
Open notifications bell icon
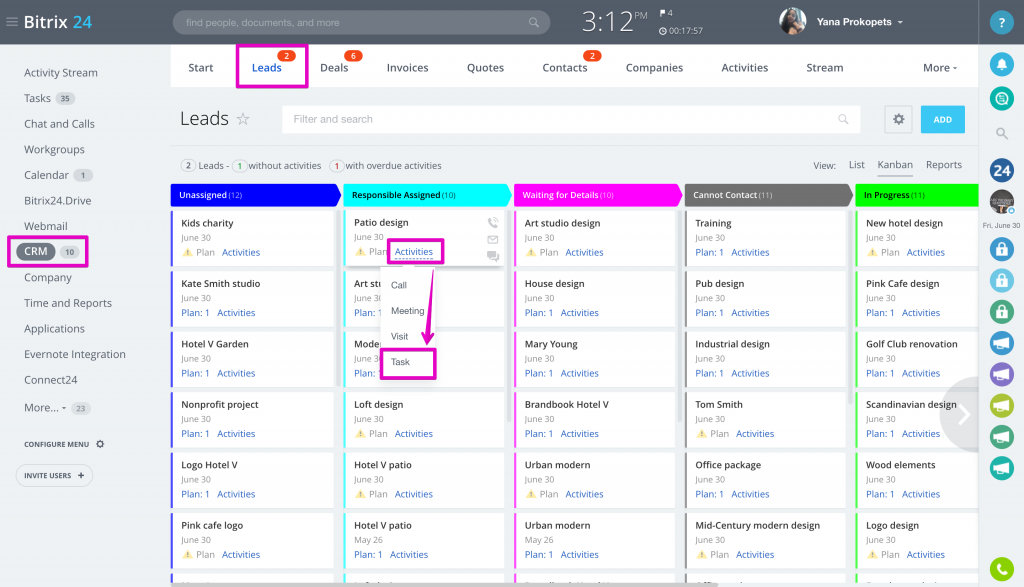pyautogui.click(x=1001, y=64)
